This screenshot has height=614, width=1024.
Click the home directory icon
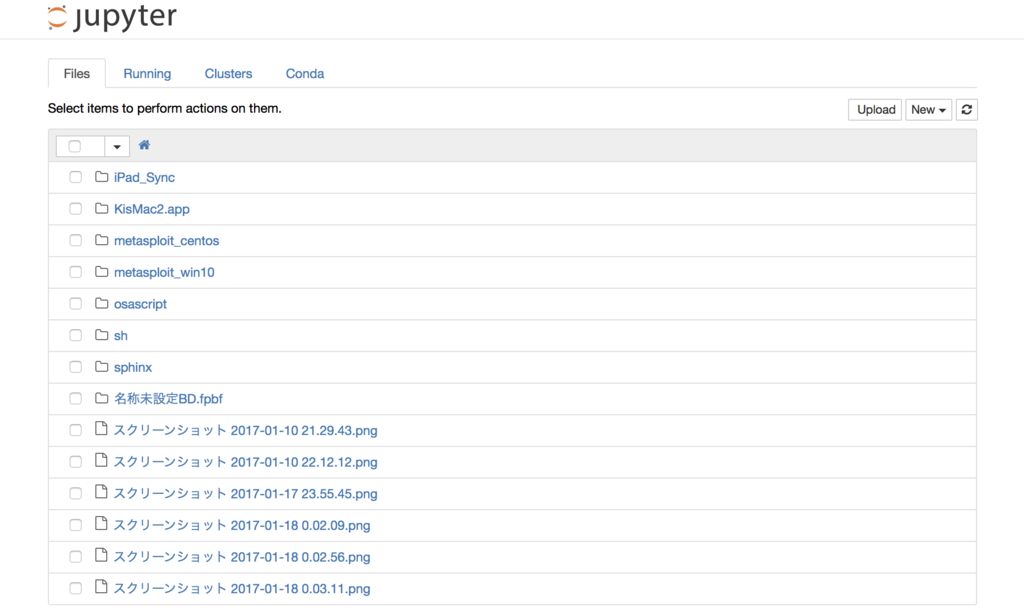point(144,145)
